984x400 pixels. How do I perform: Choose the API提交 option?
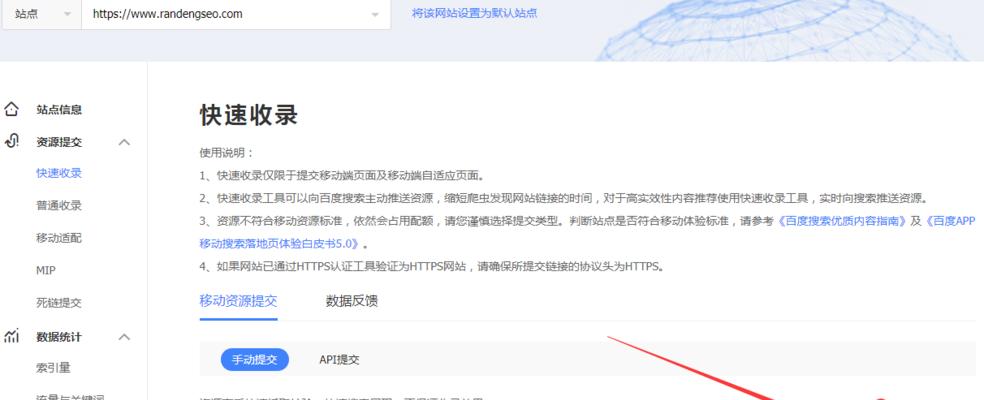[339, 360]
